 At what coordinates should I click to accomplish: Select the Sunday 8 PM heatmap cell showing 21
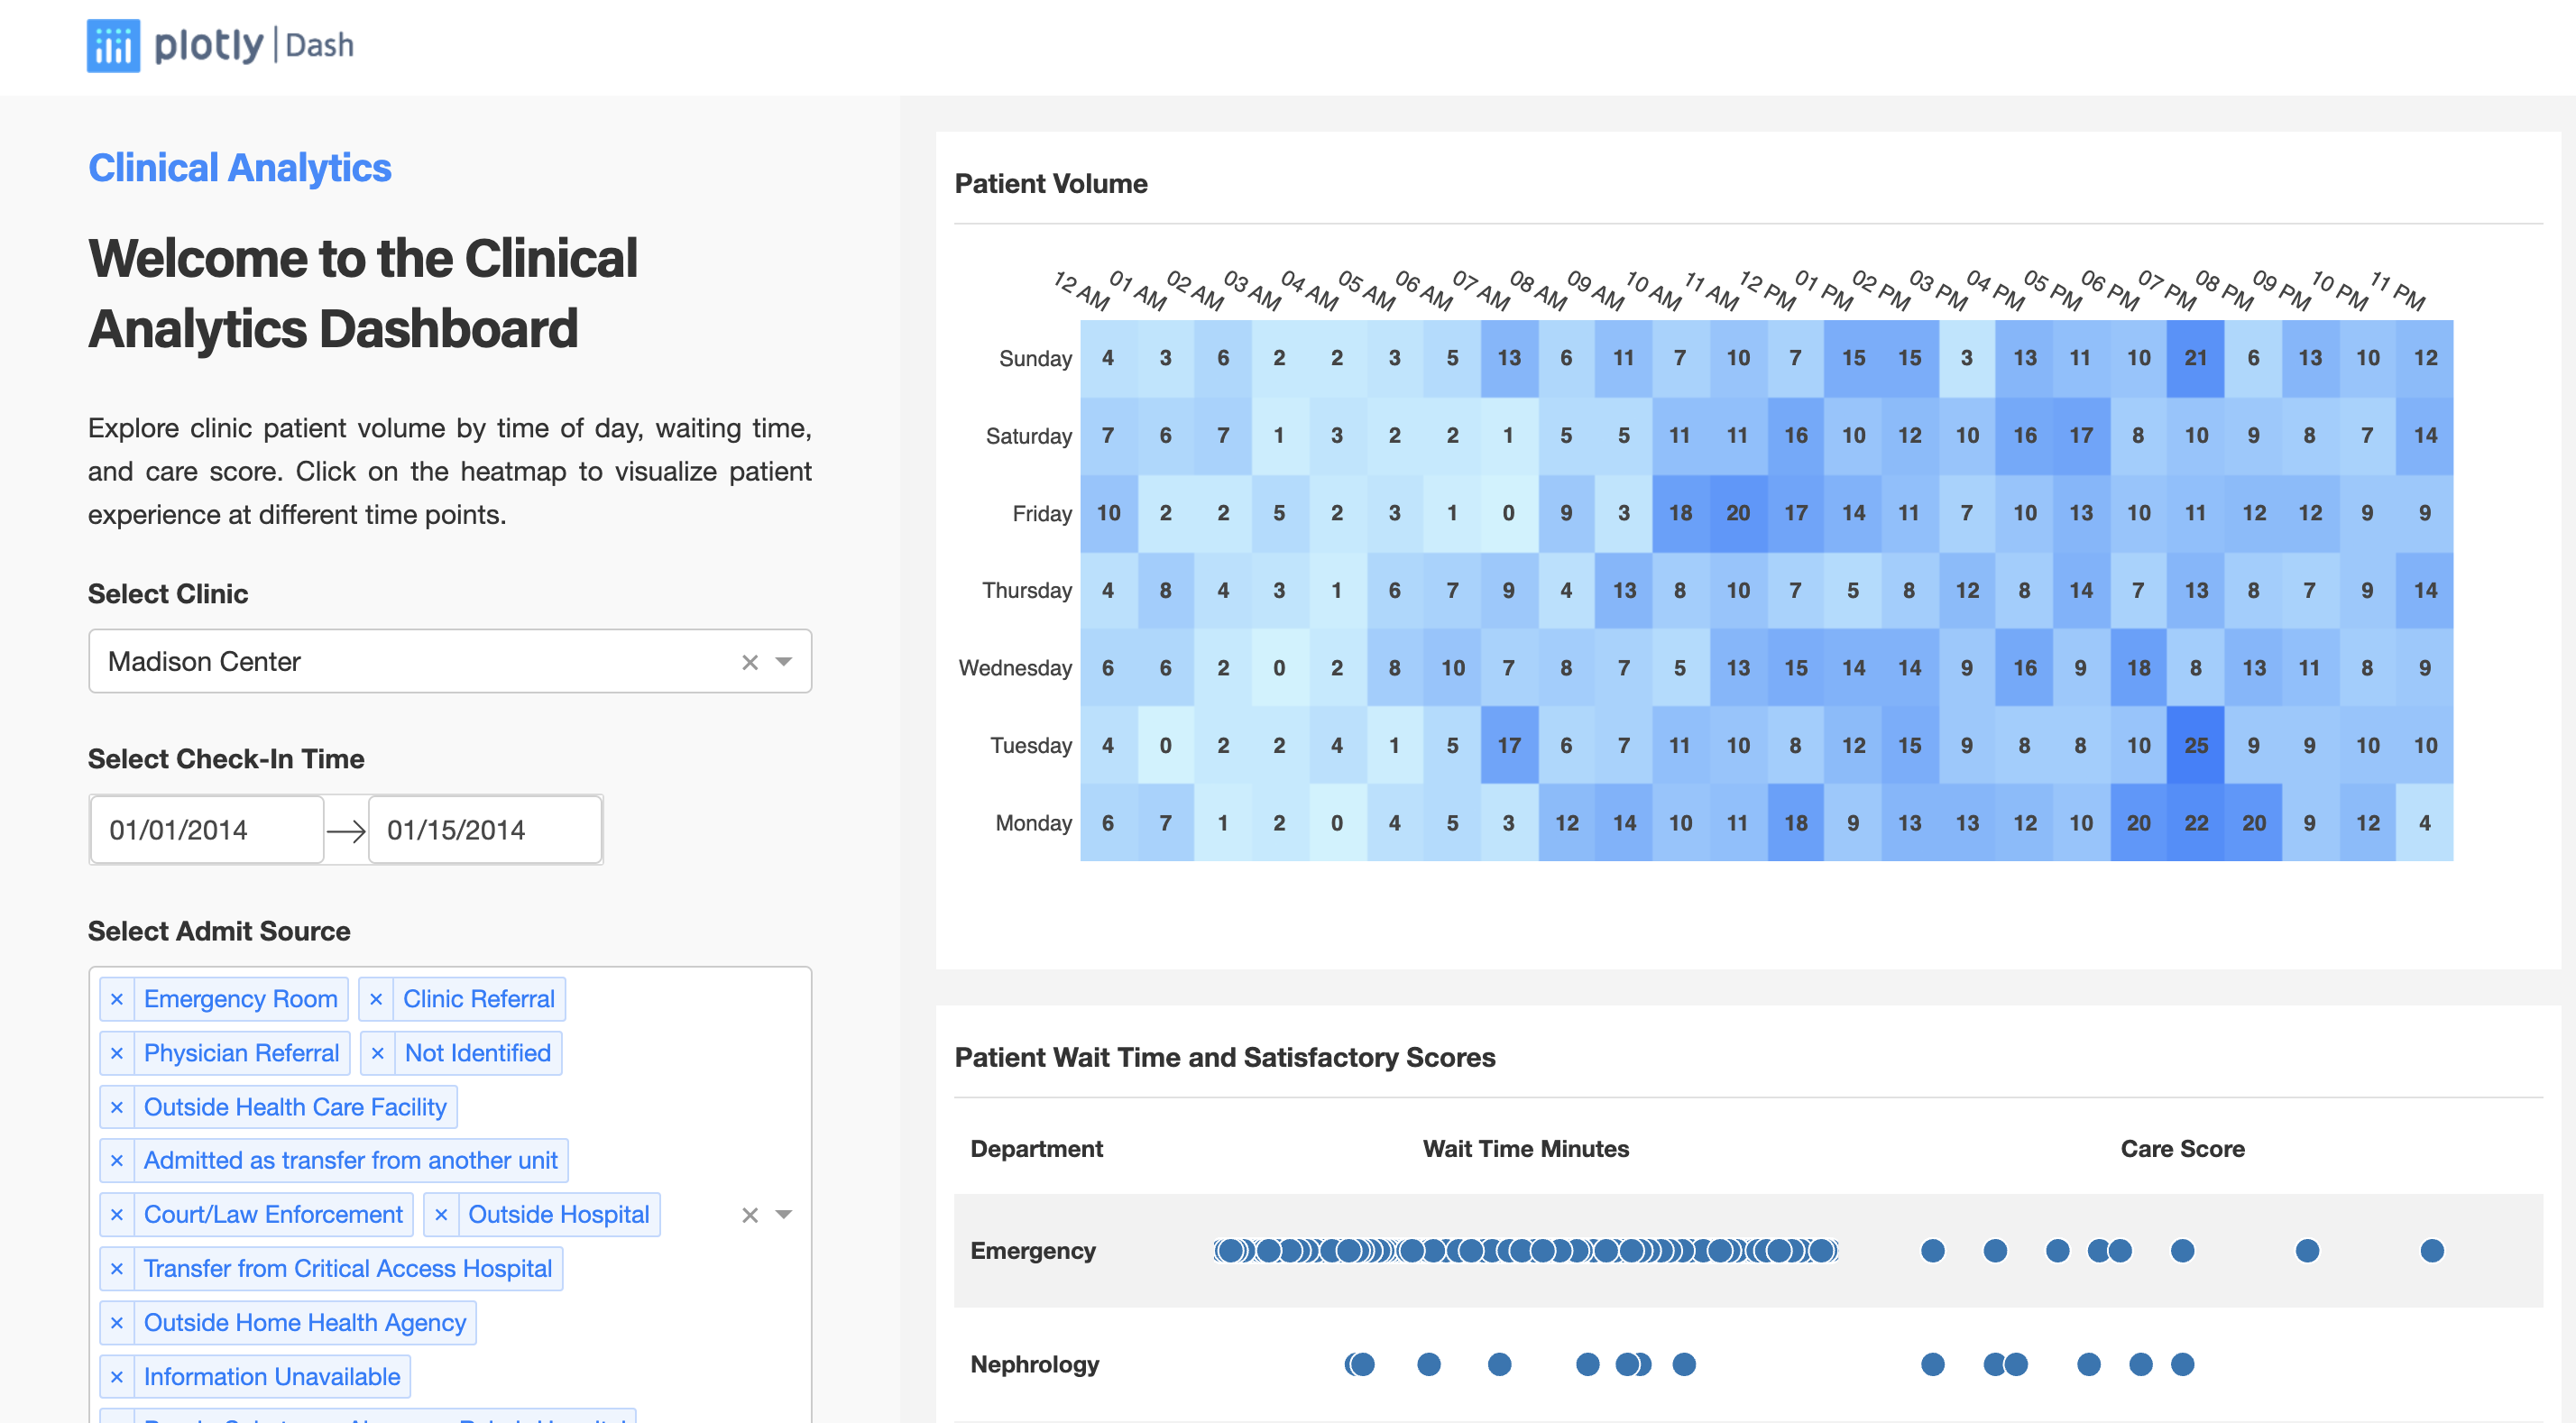point(2195,358)
